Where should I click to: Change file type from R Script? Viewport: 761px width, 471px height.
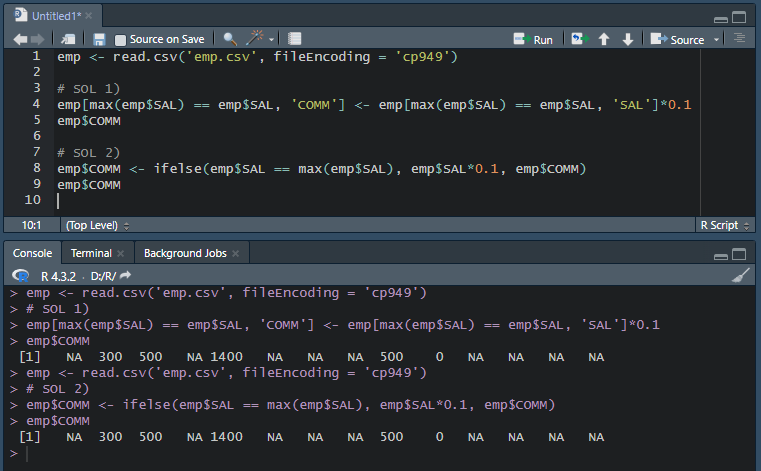click(x=725, y=225)
